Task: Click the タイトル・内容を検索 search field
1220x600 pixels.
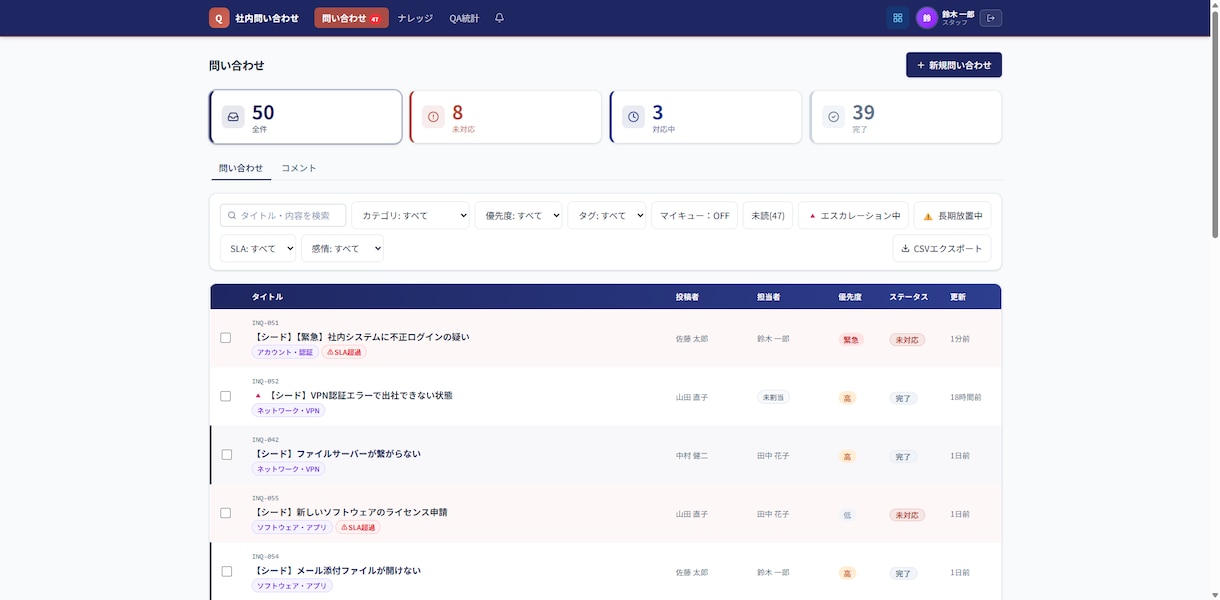Action: coord(283,216)
